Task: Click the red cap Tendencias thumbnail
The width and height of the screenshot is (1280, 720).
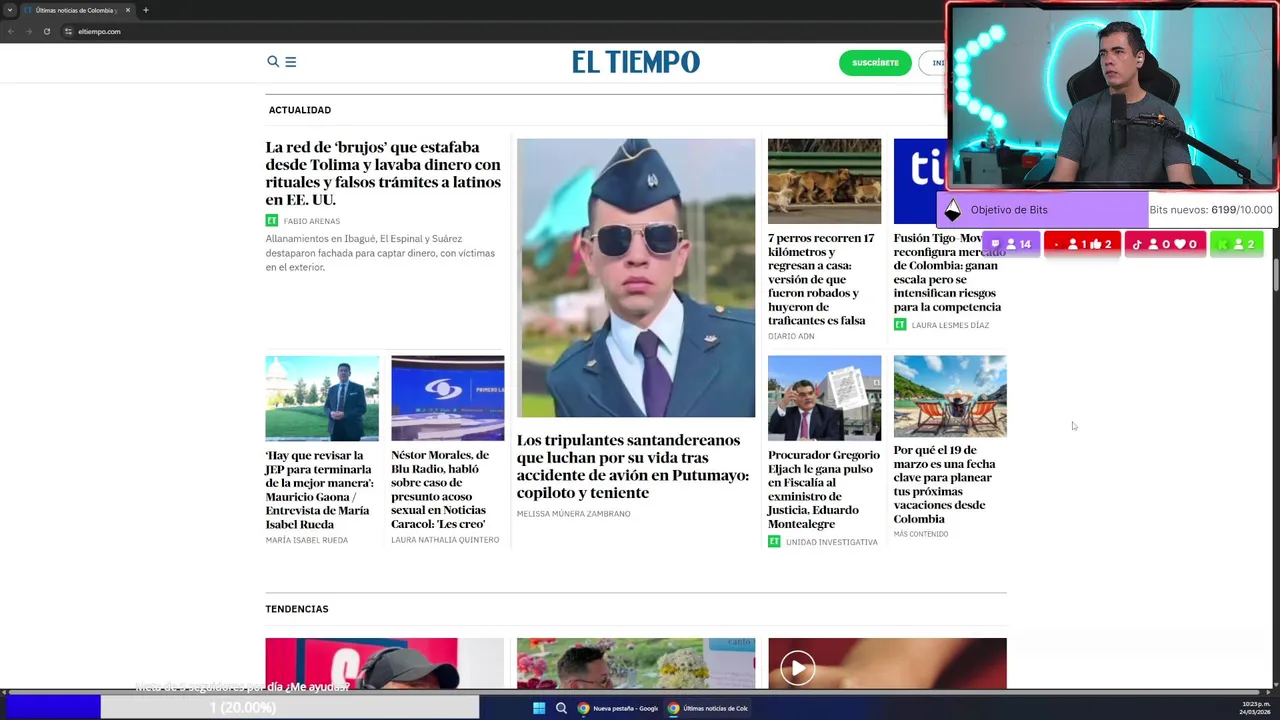Action: 384,663
